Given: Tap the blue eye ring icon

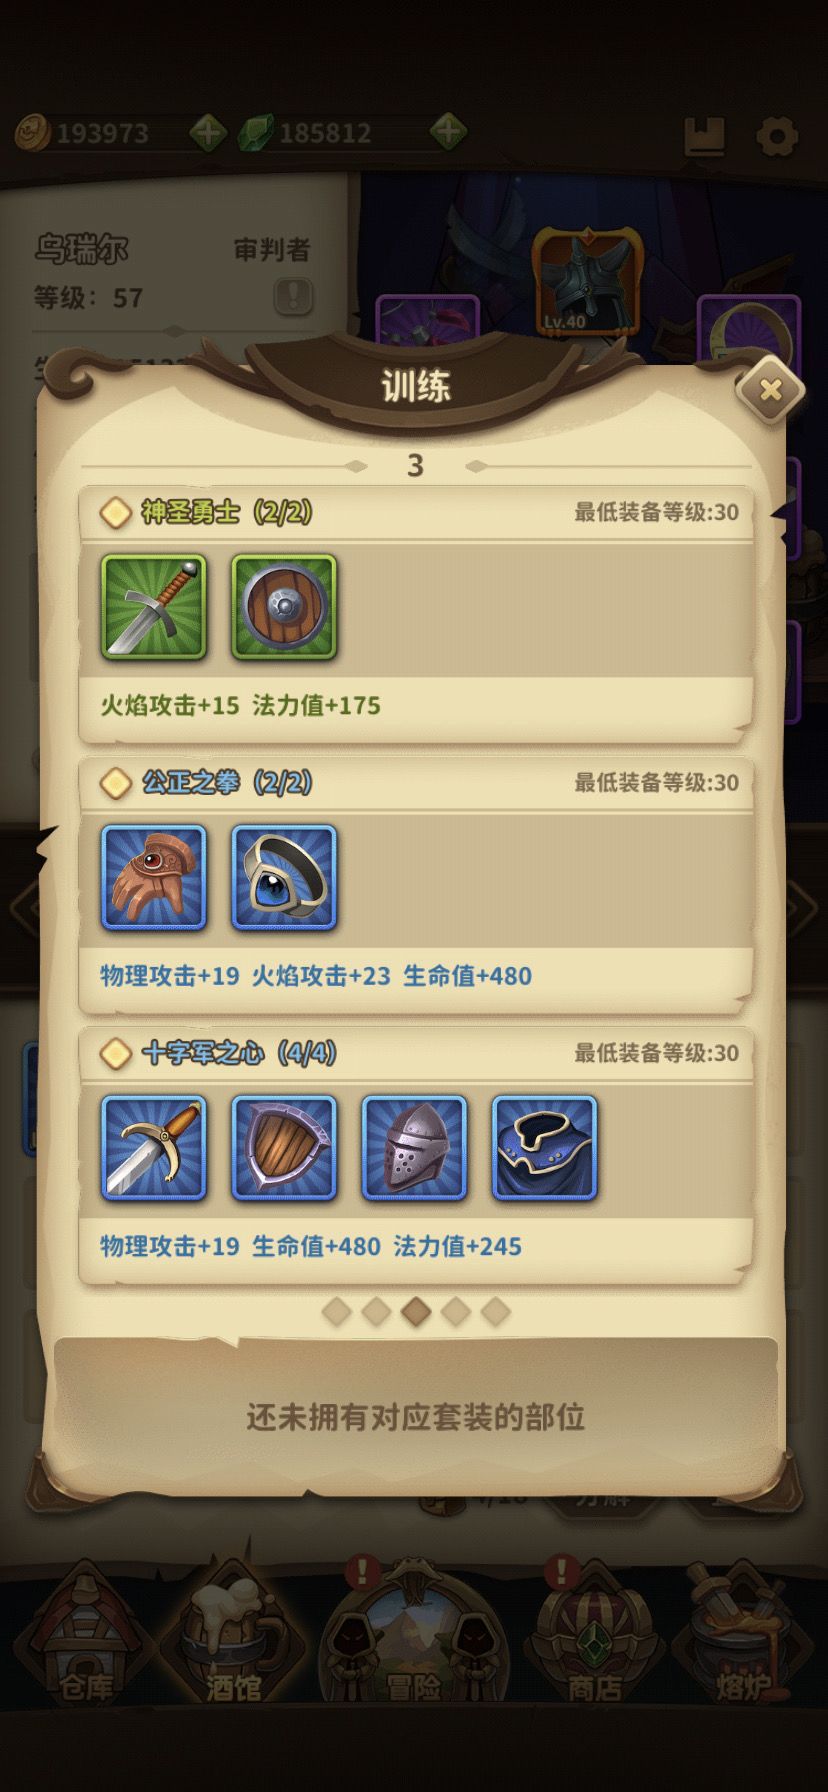Looking at the screenshot, I should 284,877.
